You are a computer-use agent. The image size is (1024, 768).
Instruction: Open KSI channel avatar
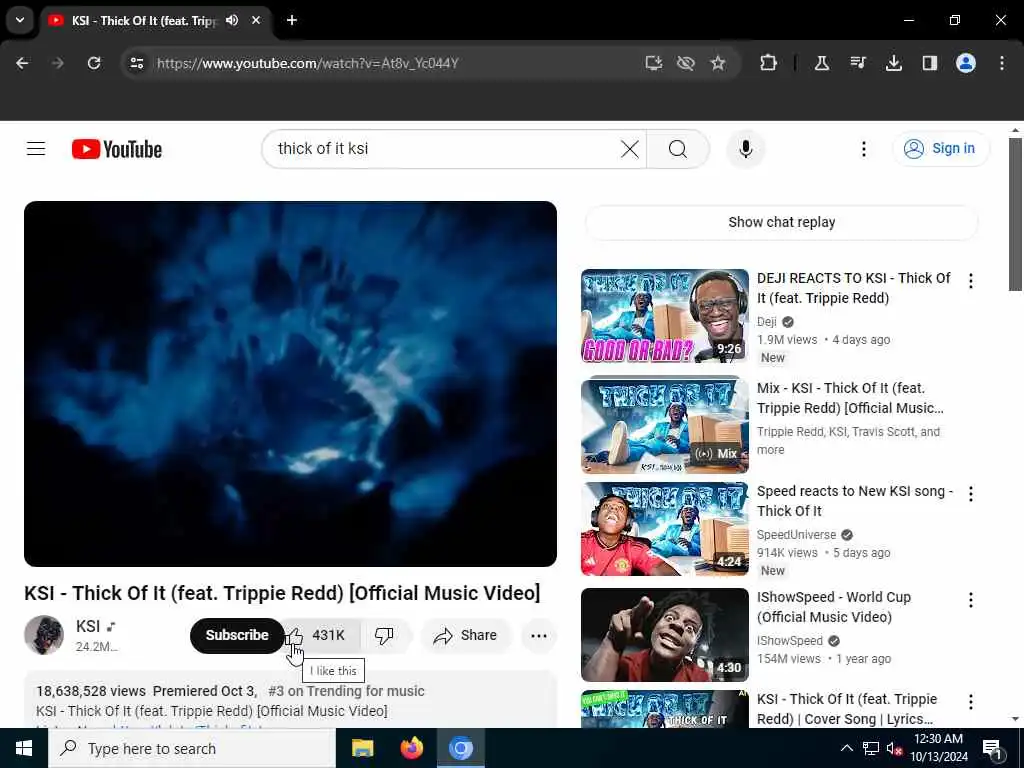pos(44,635)
